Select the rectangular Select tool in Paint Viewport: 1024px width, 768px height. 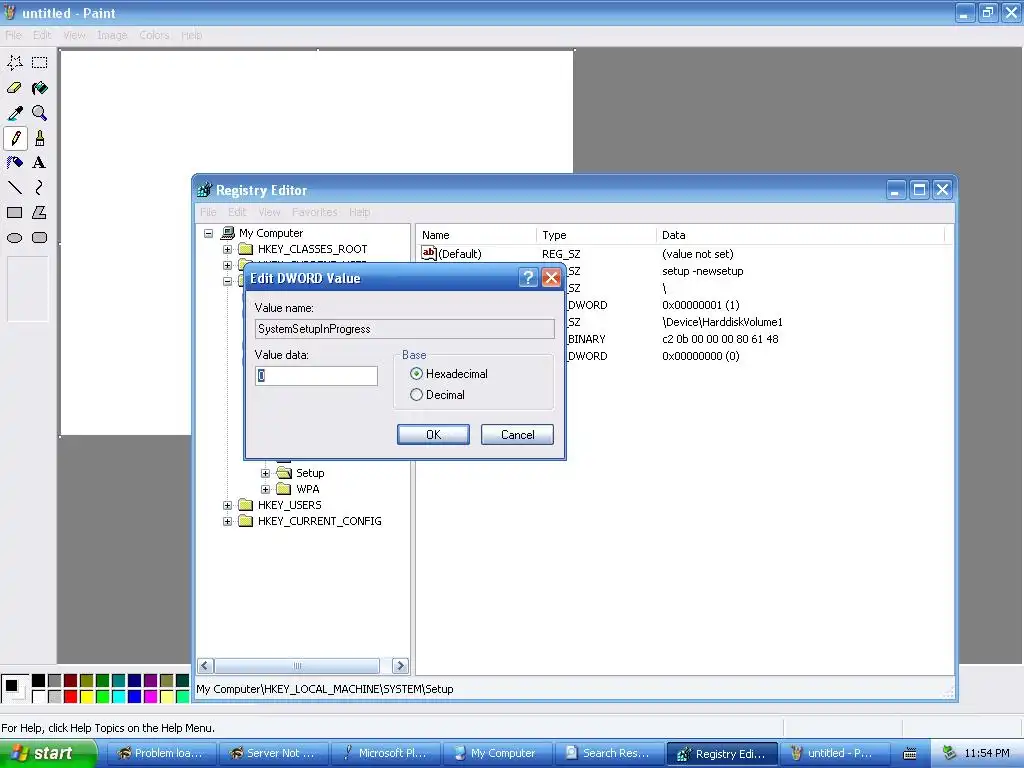point(40,63)
